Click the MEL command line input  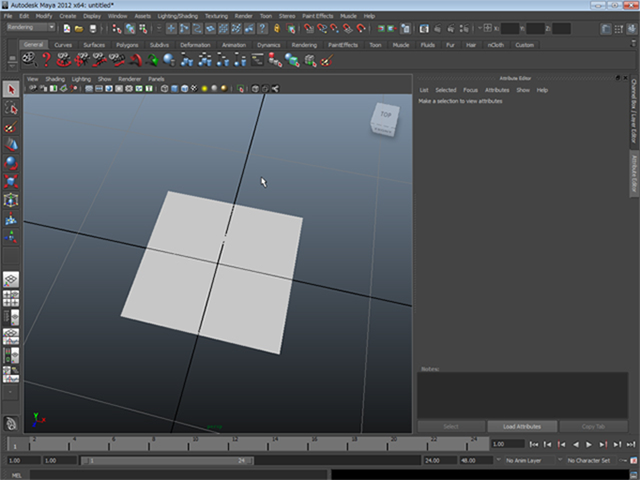coord(178,475)
